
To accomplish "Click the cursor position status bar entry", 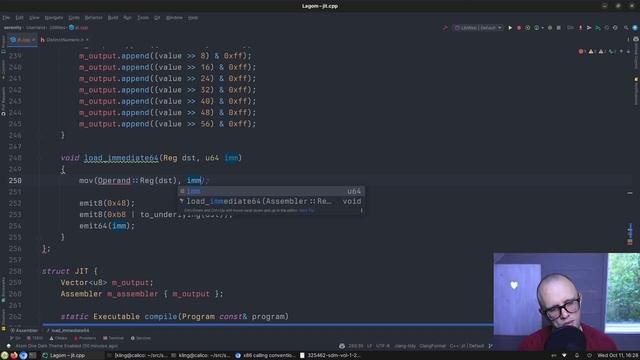I will point(356,346).
